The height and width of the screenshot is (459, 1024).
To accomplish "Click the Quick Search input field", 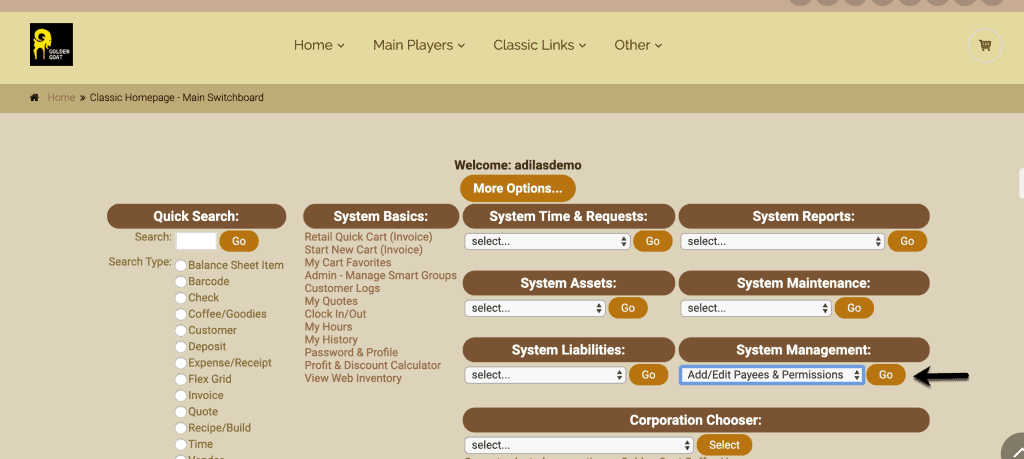I will (x=196, y=241).
